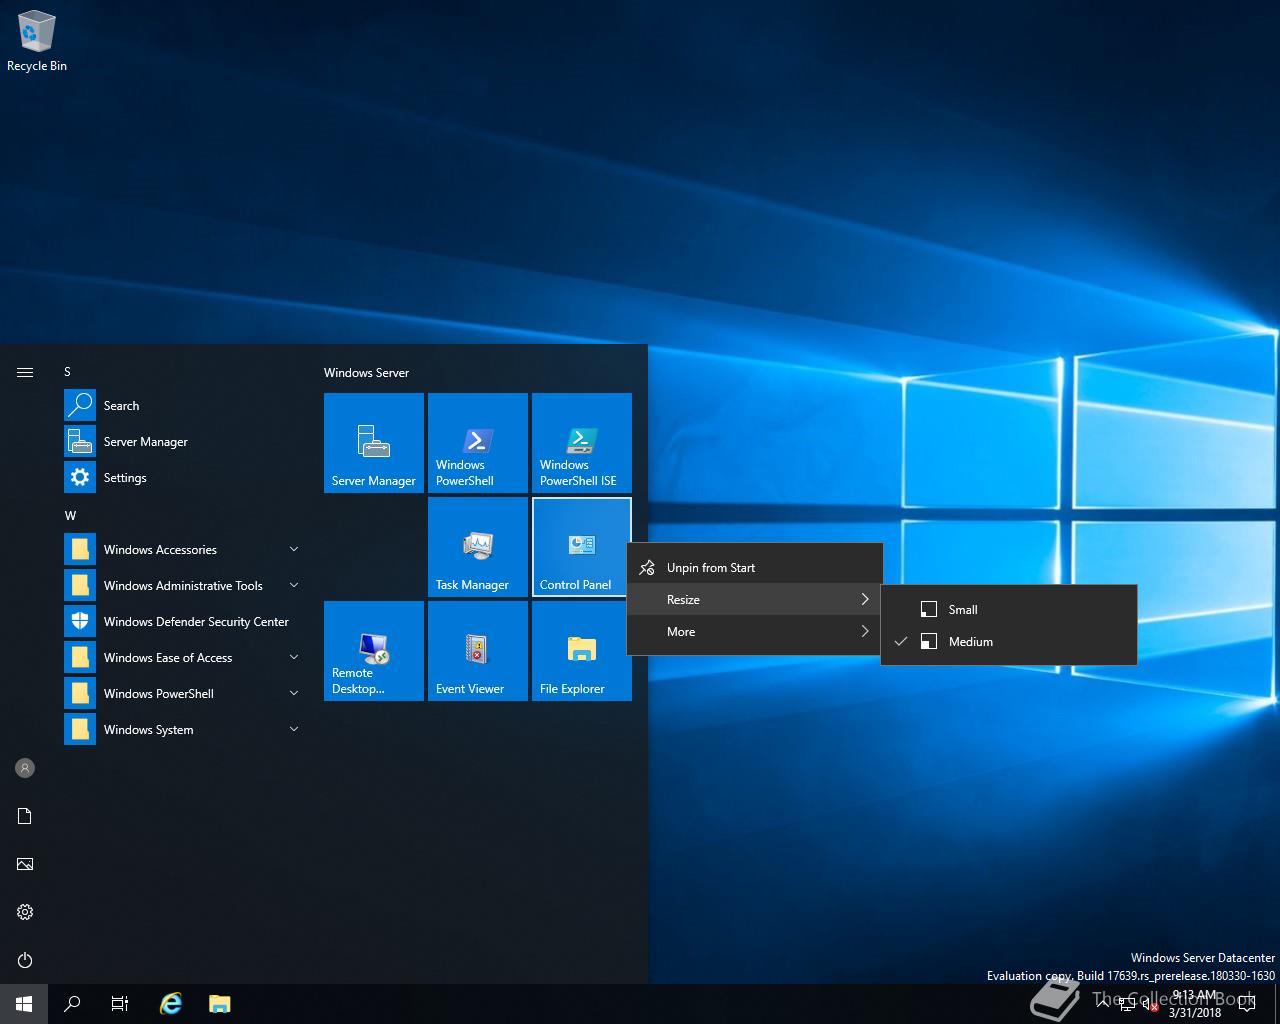Click the user account icon

click(x=25, y=768)
